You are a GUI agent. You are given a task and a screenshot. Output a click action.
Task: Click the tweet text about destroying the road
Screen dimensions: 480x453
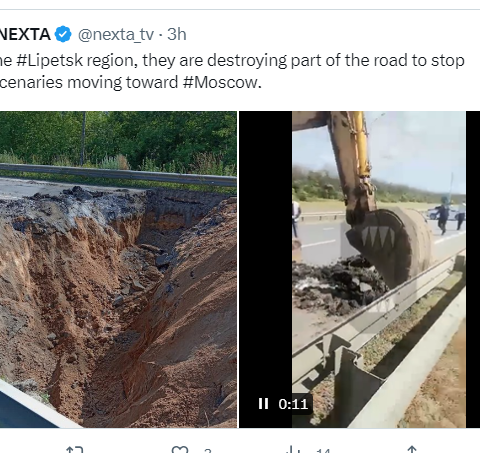pos(232,71)
